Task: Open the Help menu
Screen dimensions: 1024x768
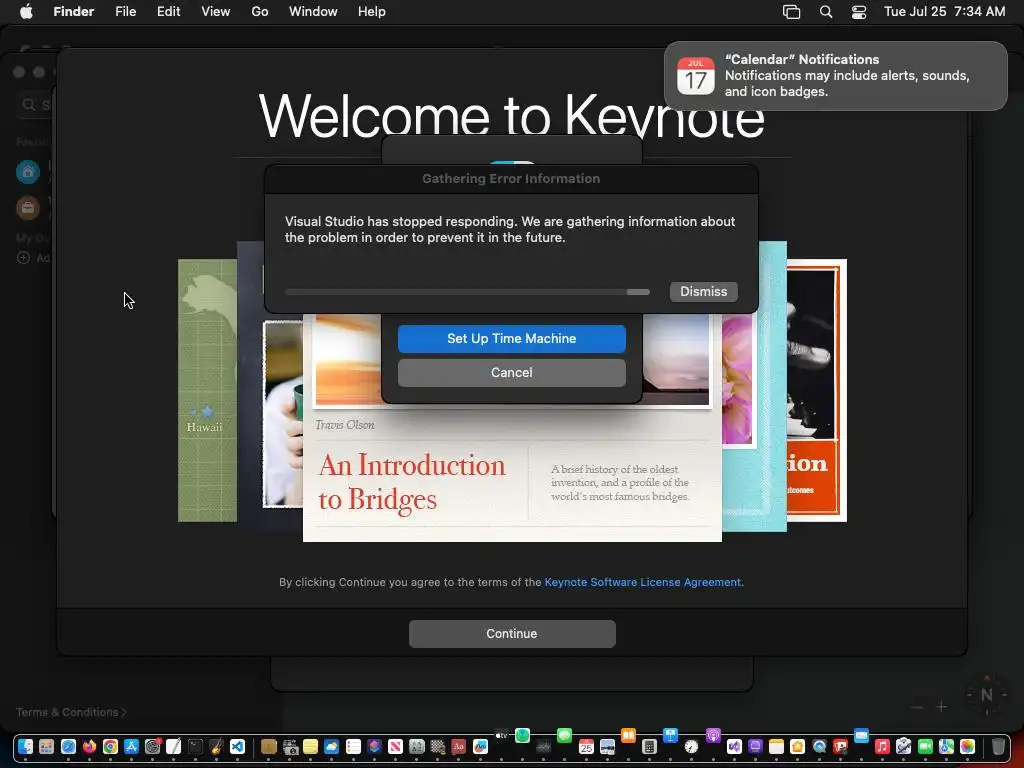Action: pyautogui.click(x=372, y=11)
